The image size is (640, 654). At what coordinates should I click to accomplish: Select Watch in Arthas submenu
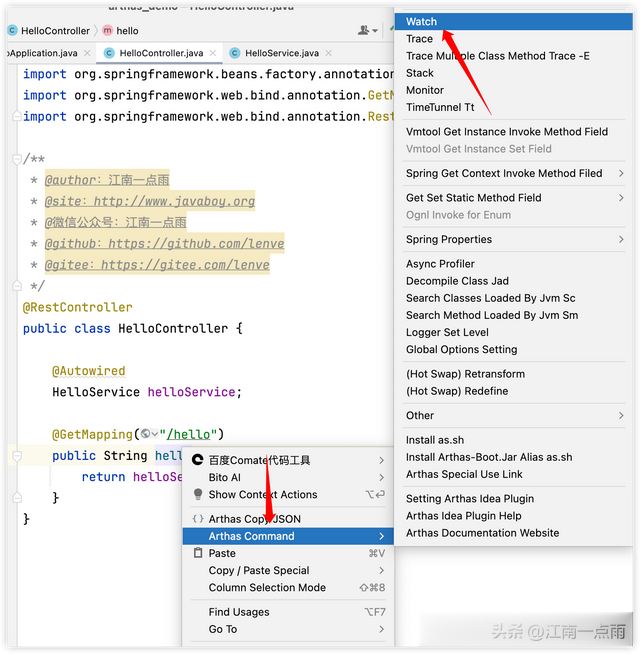tap(513, 22)
